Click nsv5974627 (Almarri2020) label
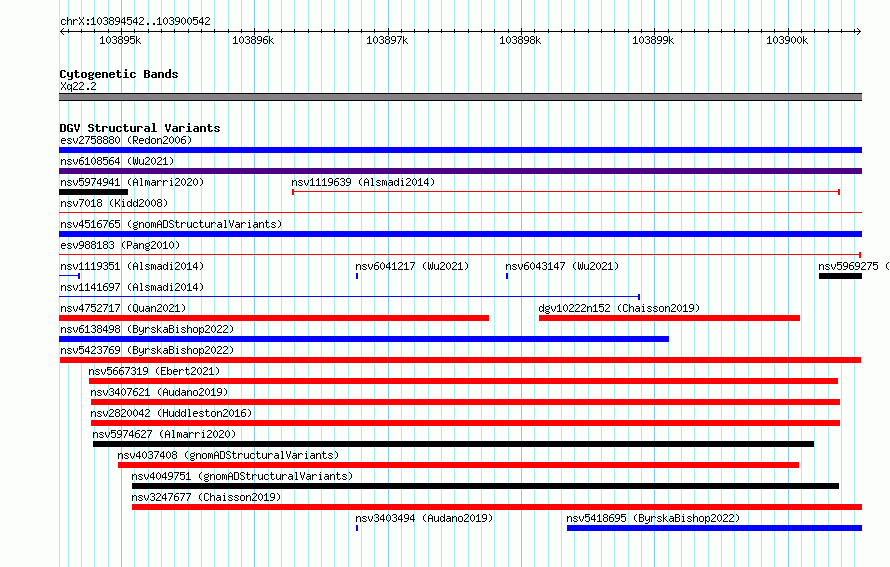 click(x=164, y=434)
